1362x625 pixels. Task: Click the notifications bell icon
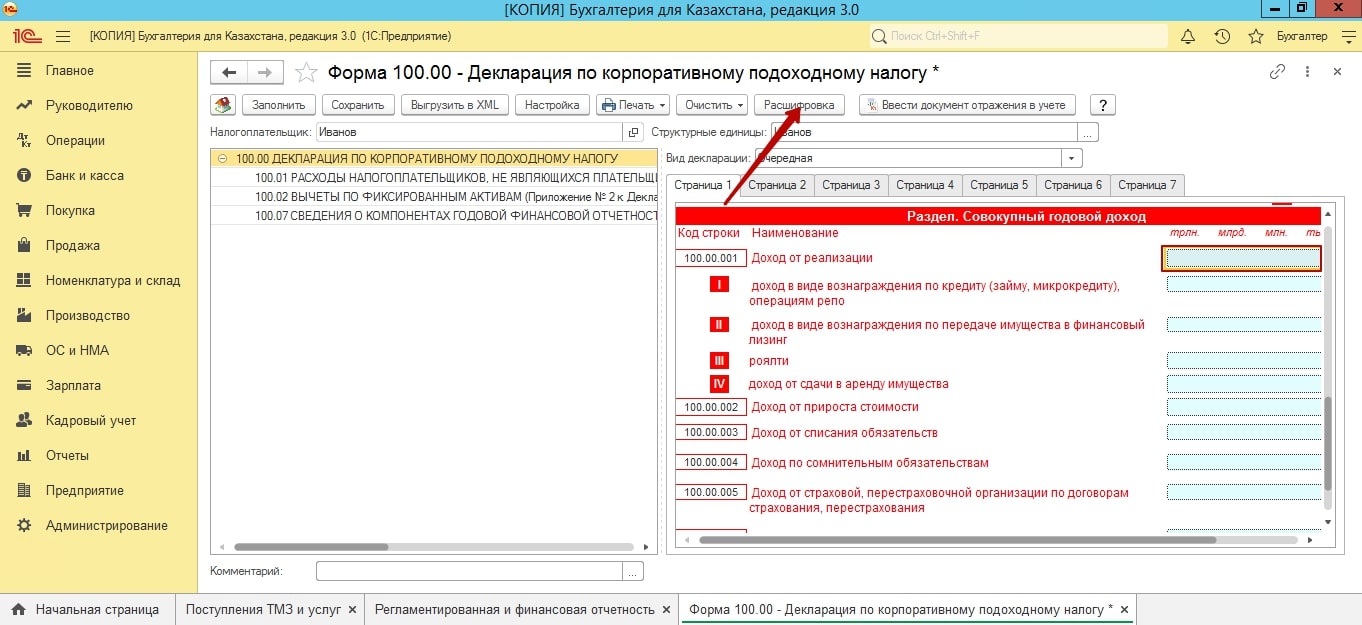click(x=1188, y=37)
